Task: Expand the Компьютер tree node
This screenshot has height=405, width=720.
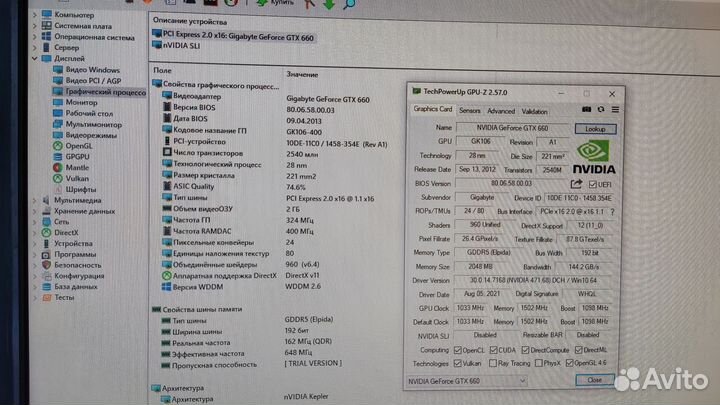Action: point(35,15)
